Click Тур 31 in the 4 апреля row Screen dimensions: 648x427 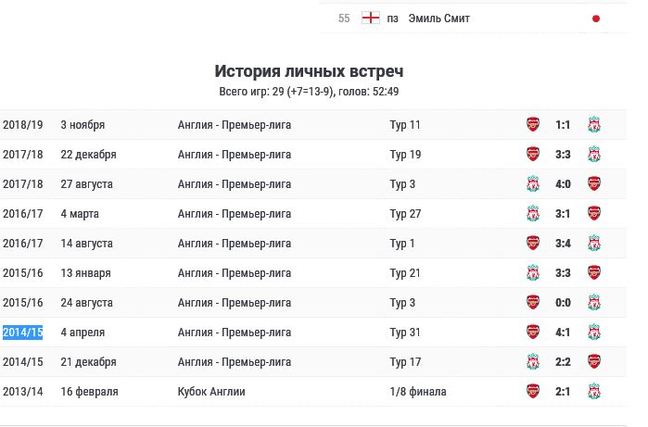click(405, 332)
